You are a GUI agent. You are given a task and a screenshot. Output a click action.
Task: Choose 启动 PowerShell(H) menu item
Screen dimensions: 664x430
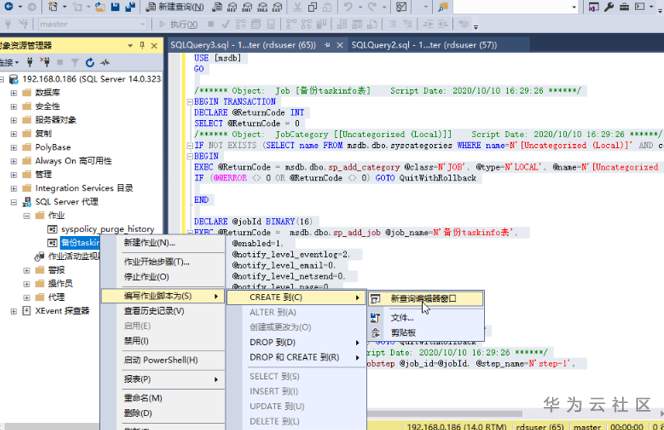pyautogui.click(x=163, y=360)
